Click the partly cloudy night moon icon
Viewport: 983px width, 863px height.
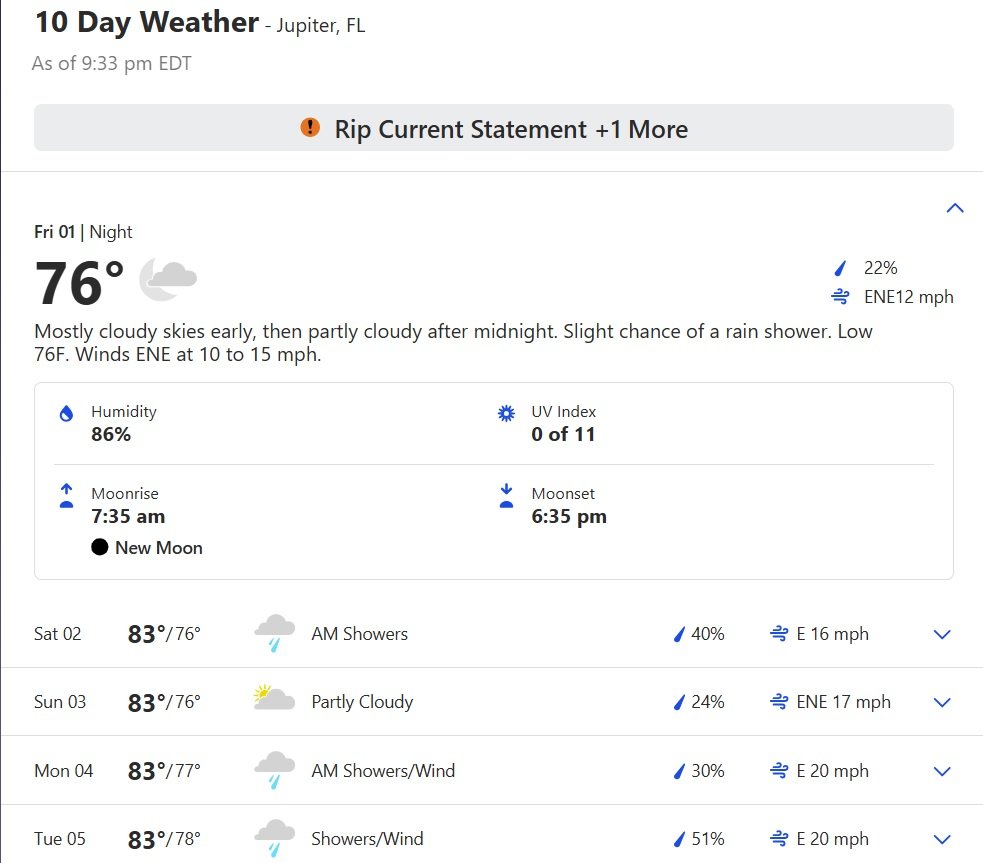pos(167,280)
